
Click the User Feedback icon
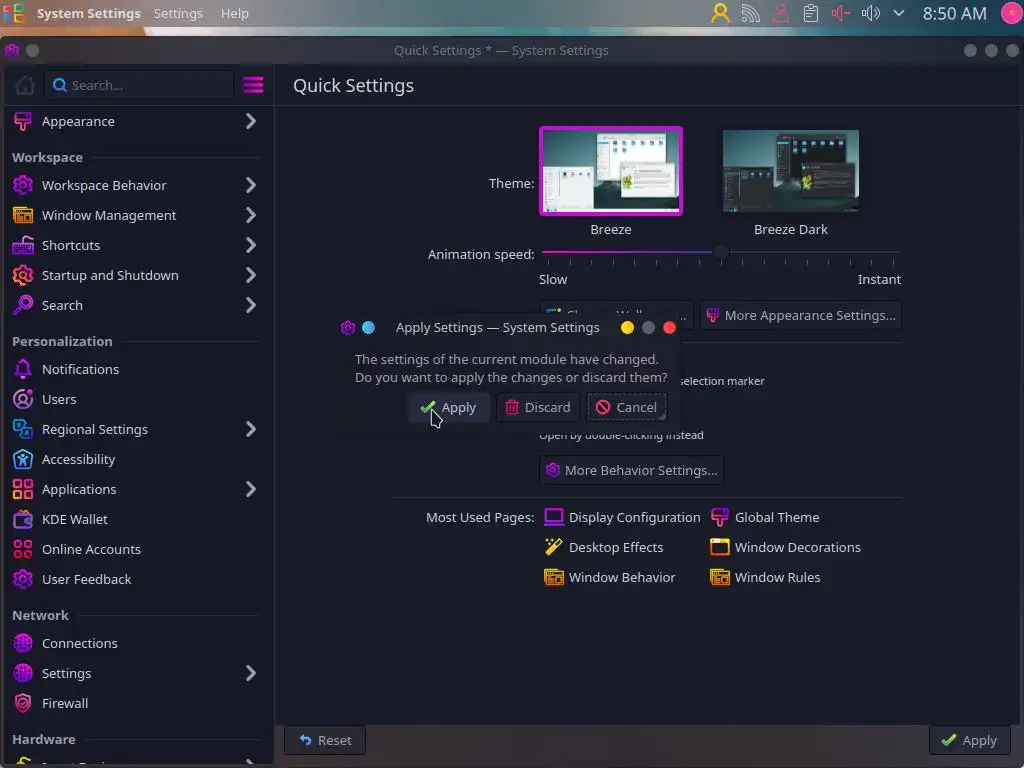click(23, 580)
